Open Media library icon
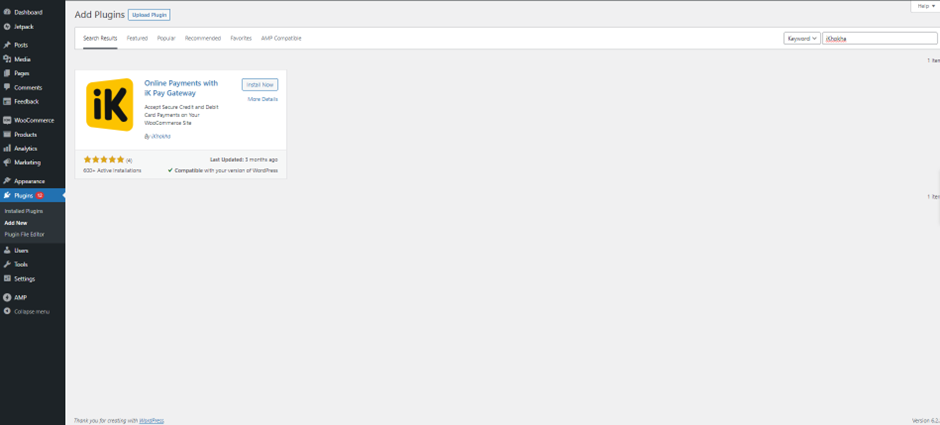The width and height of the screenshot is (940, 425). (7, 59)
